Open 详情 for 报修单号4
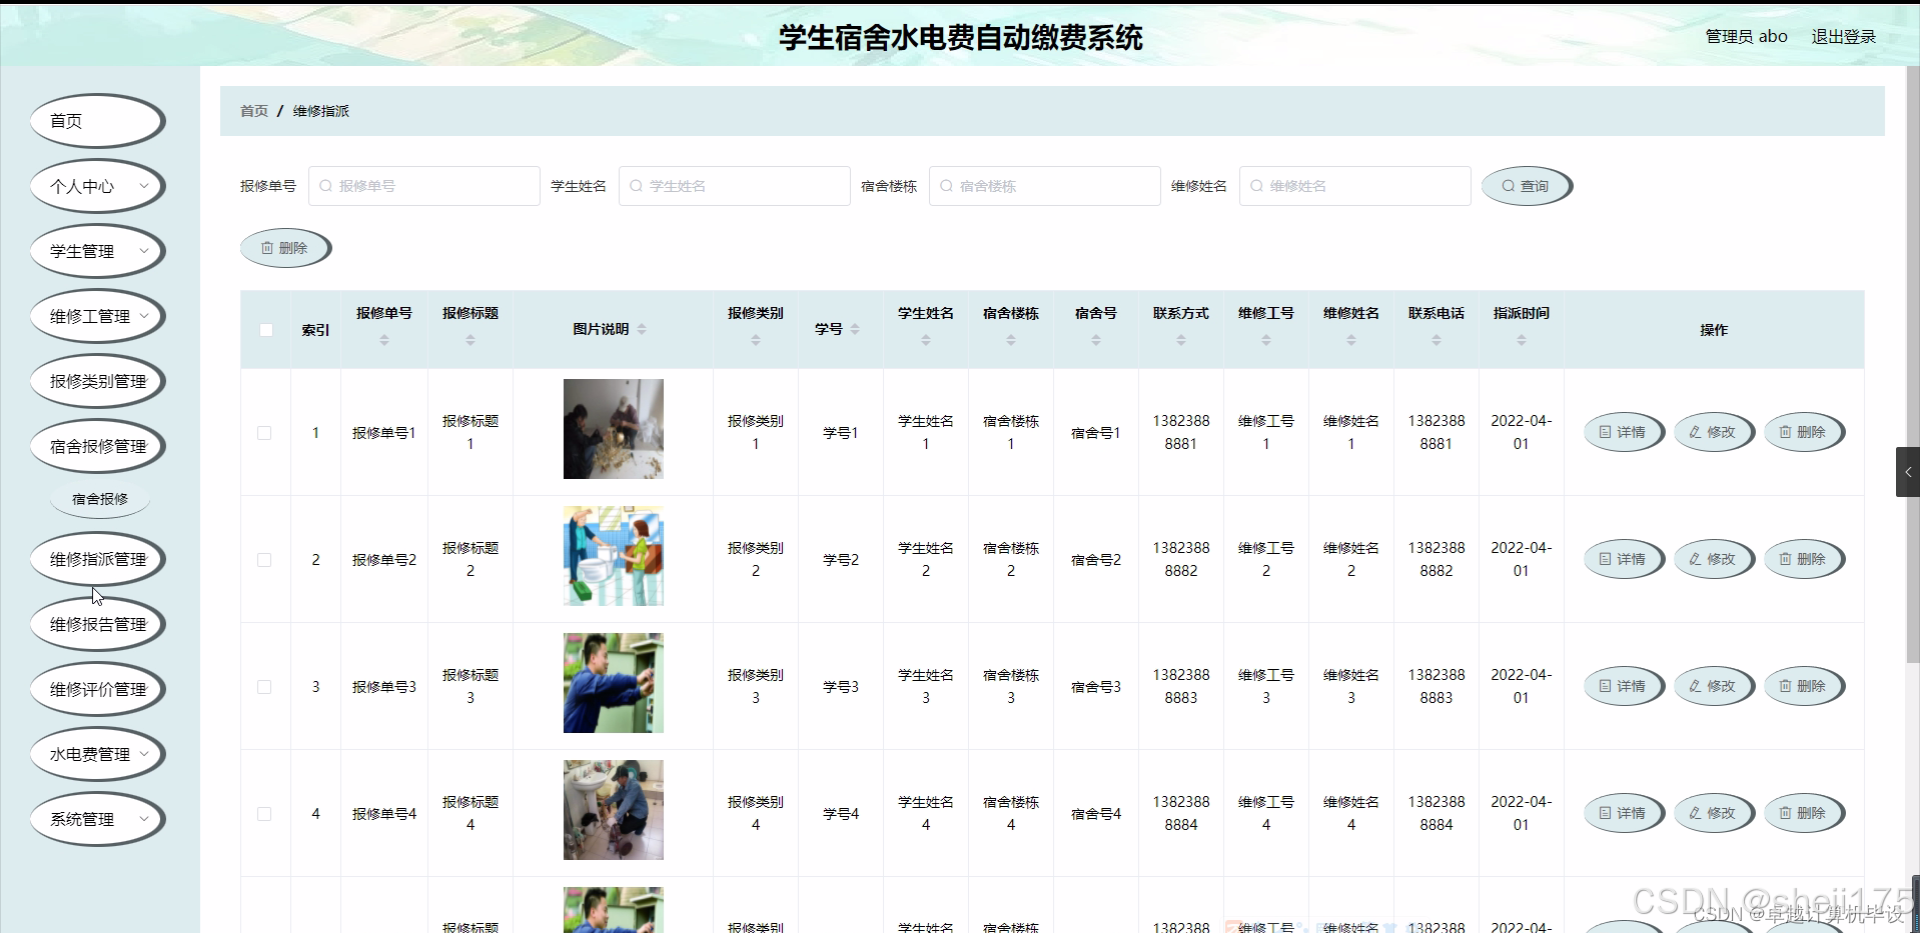1920x933 pixels. [x=1623, y=813]
